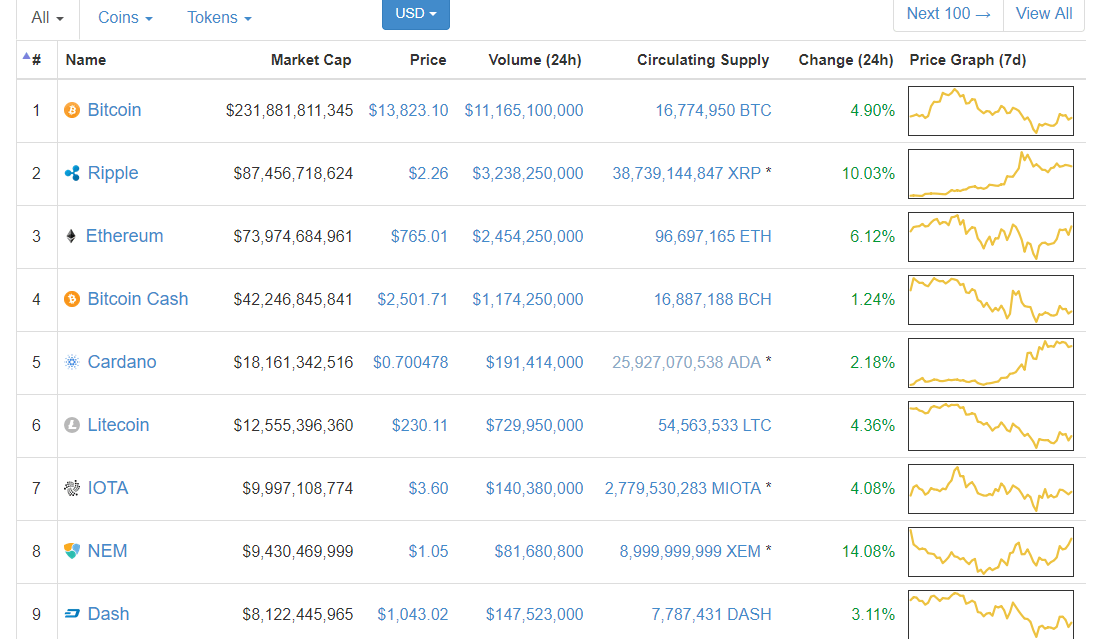Go to Next 100 results
This screenshot has width=1118, height=639.
click(x=948, y=14)
